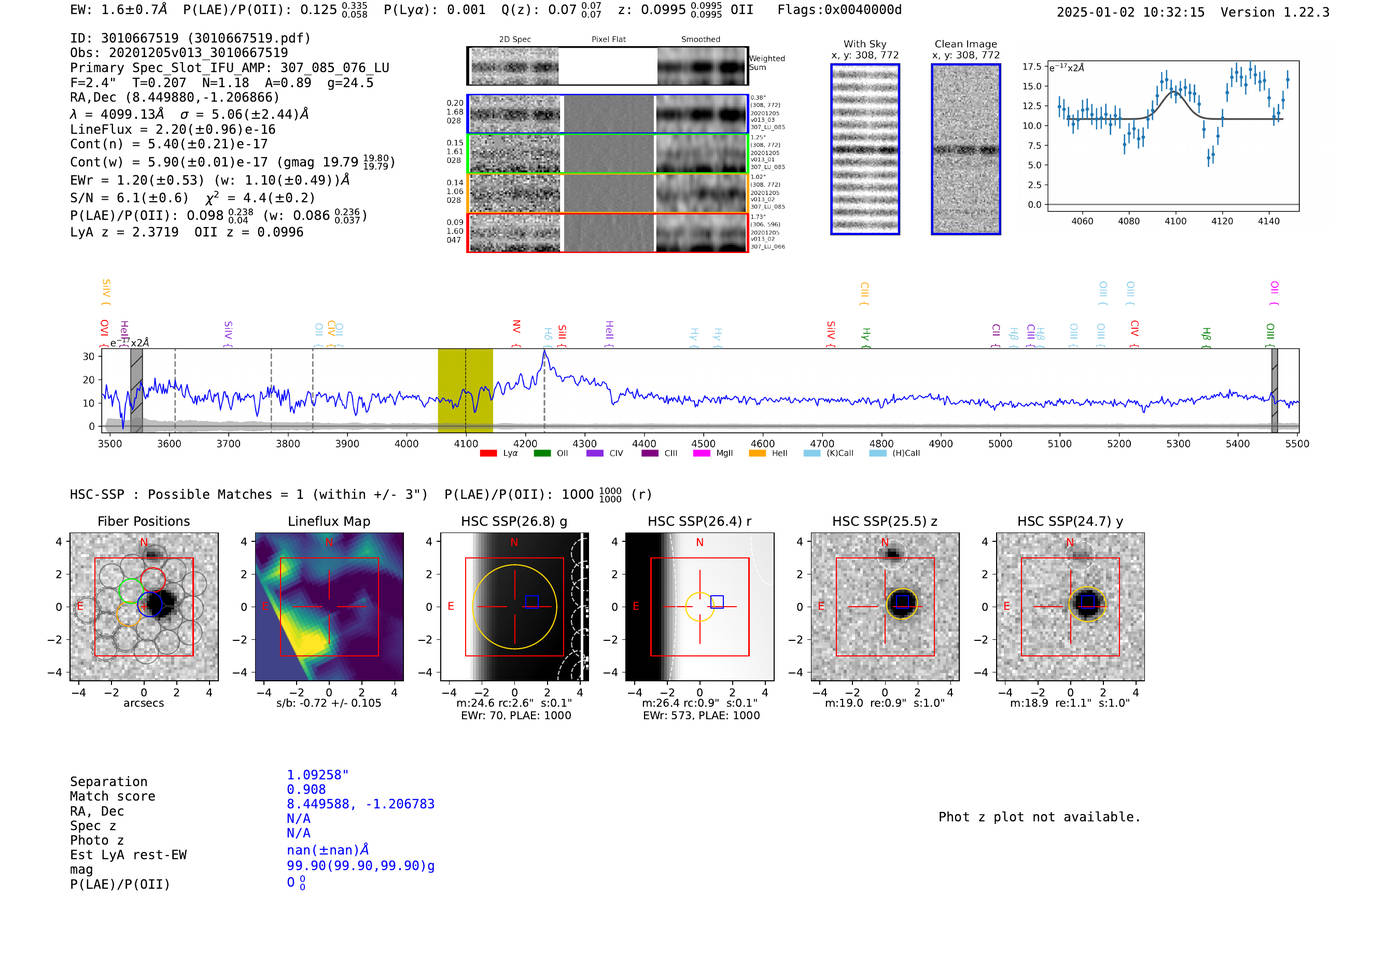Image resolution: width=1400 pixels, height=953 pixels.
Task: Click the orange HeII legend swatch
Action: coord(758,453)
